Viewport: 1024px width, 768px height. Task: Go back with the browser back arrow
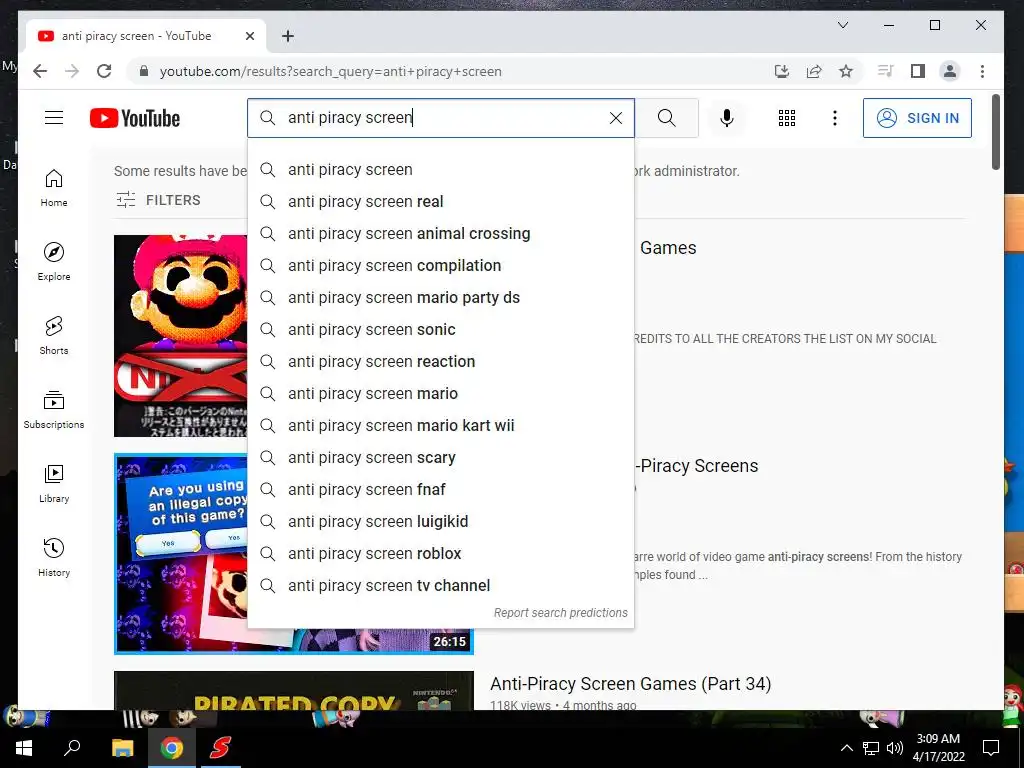(40, 71)
